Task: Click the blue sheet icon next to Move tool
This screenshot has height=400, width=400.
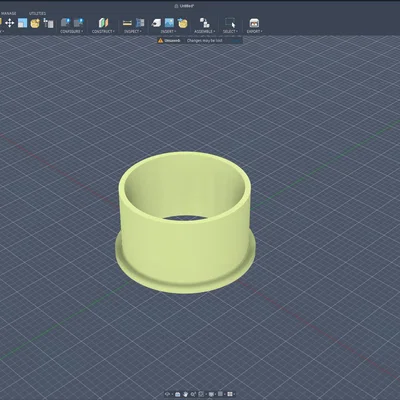Action: (22, 23)
